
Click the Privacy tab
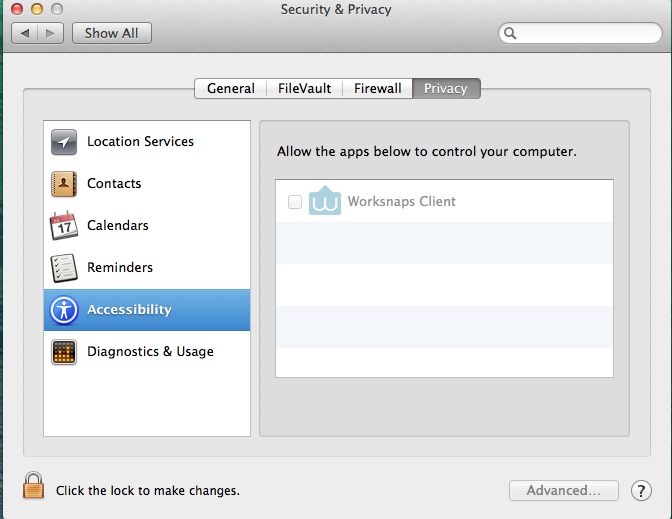pos(446,89)
